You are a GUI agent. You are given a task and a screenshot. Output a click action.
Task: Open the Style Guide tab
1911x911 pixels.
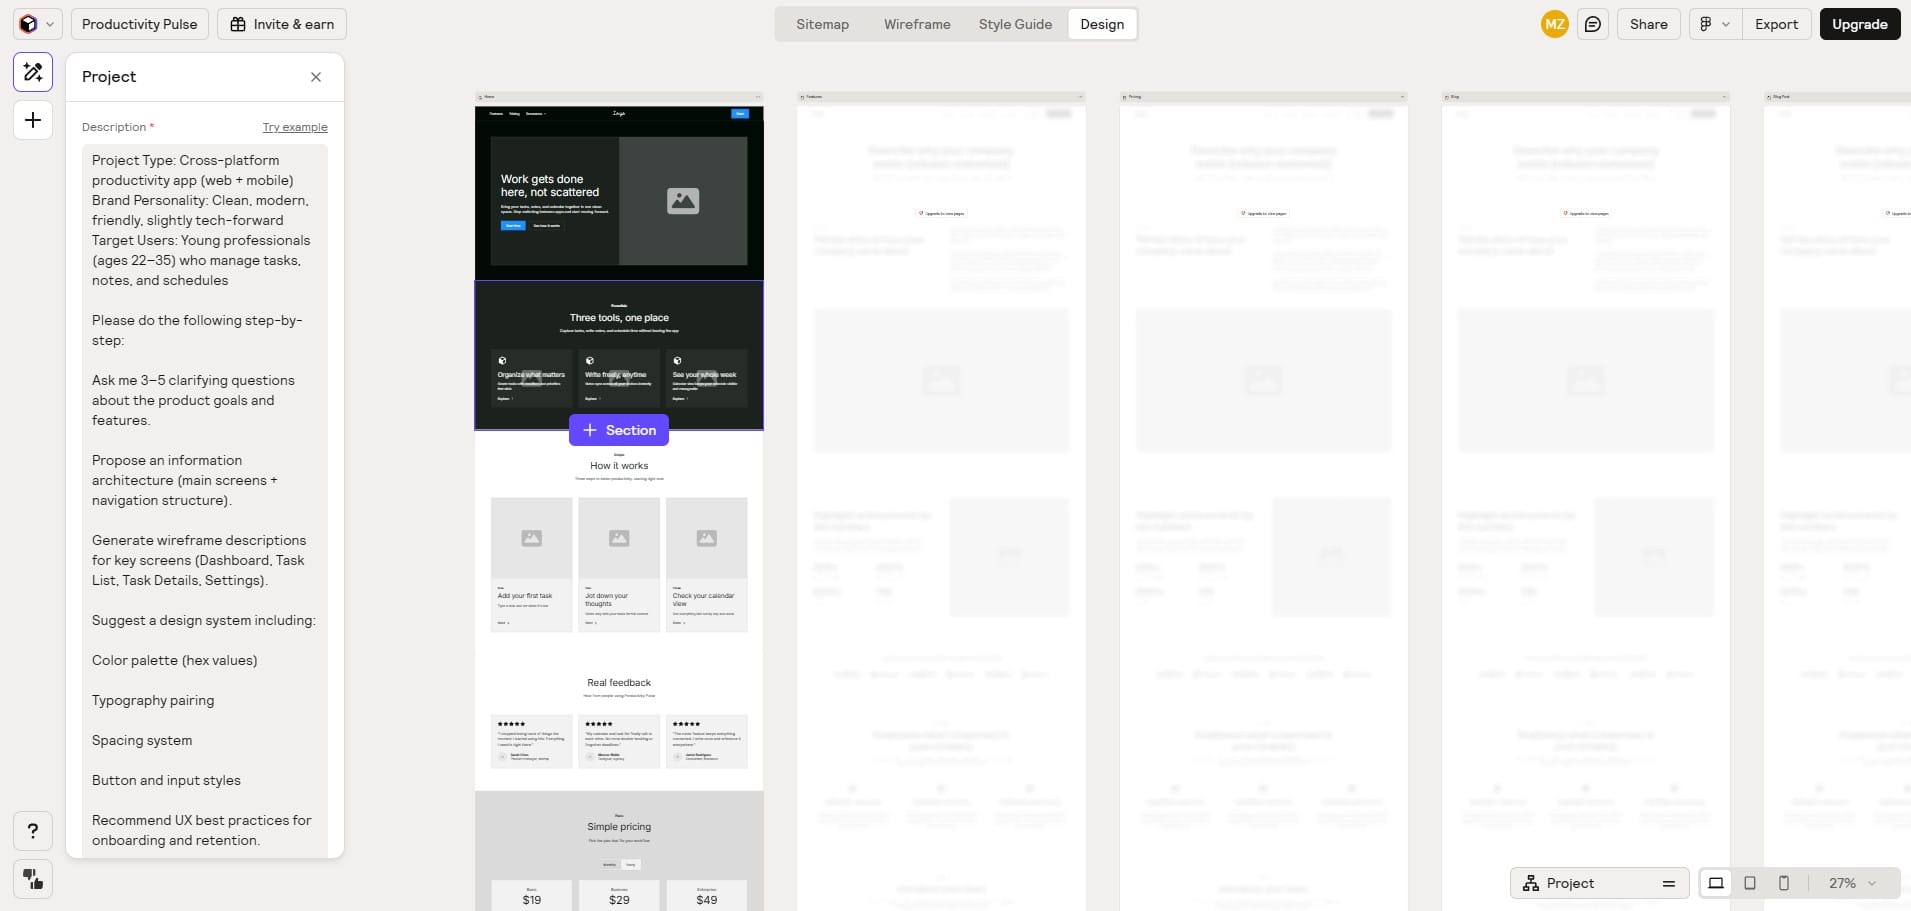coord(1014,23)
